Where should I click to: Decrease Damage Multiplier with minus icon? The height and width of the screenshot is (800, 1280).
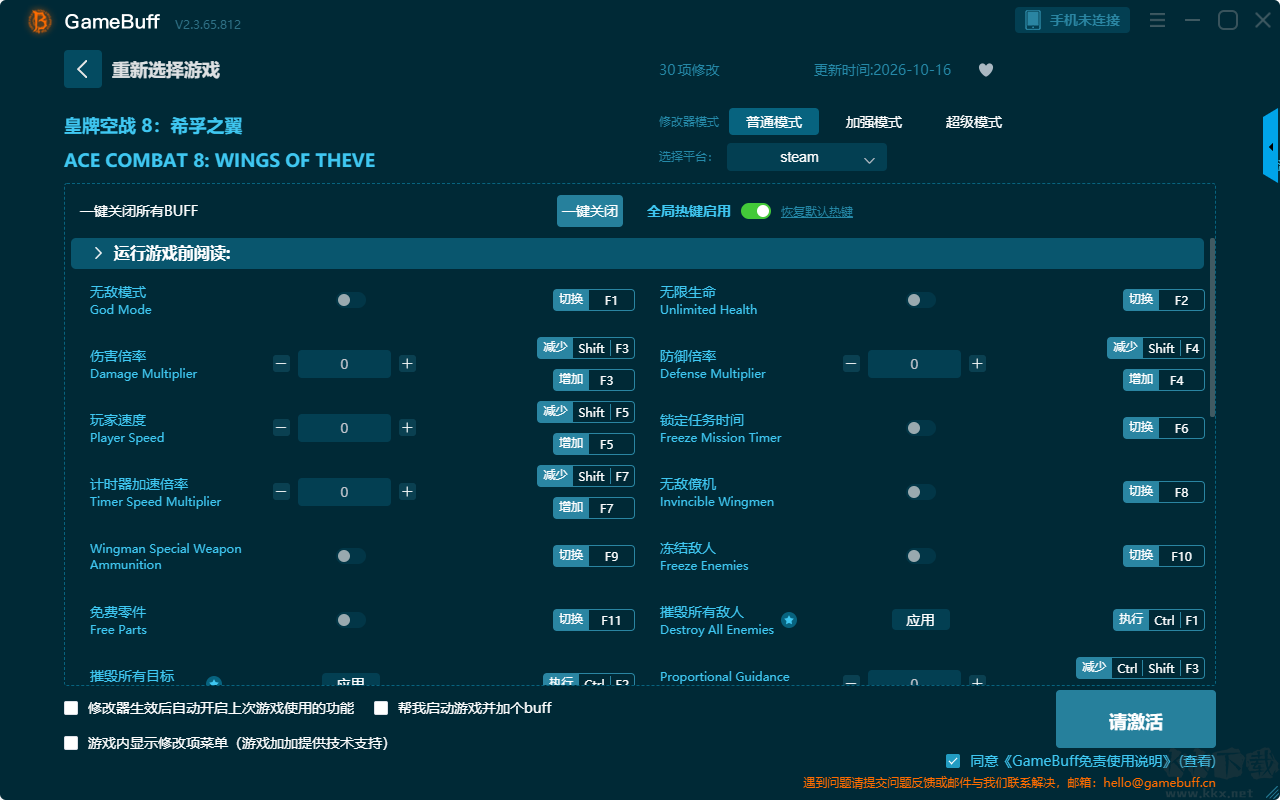281,364
